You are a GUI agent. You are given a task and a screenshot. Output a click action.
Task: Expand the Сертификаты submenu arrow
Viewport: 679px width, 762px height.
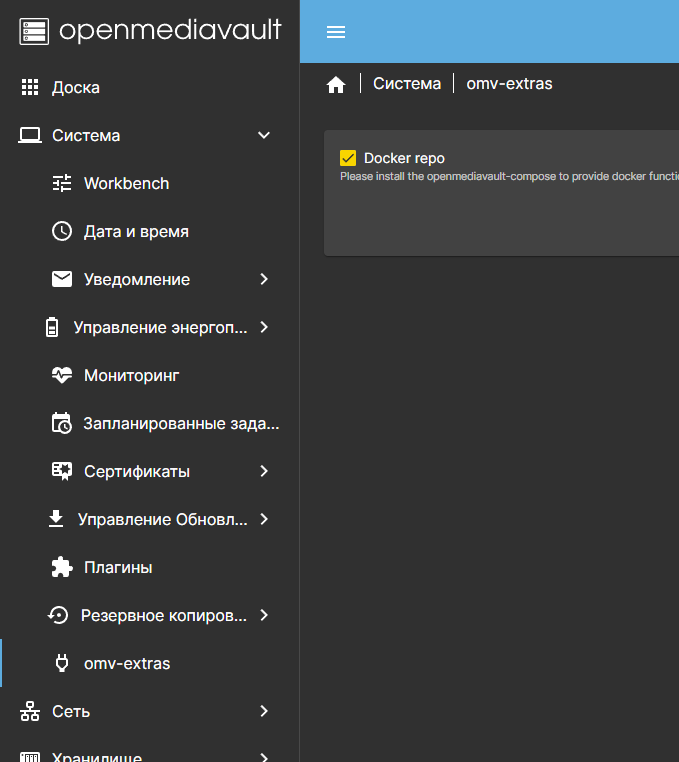(x=264, y=471)
